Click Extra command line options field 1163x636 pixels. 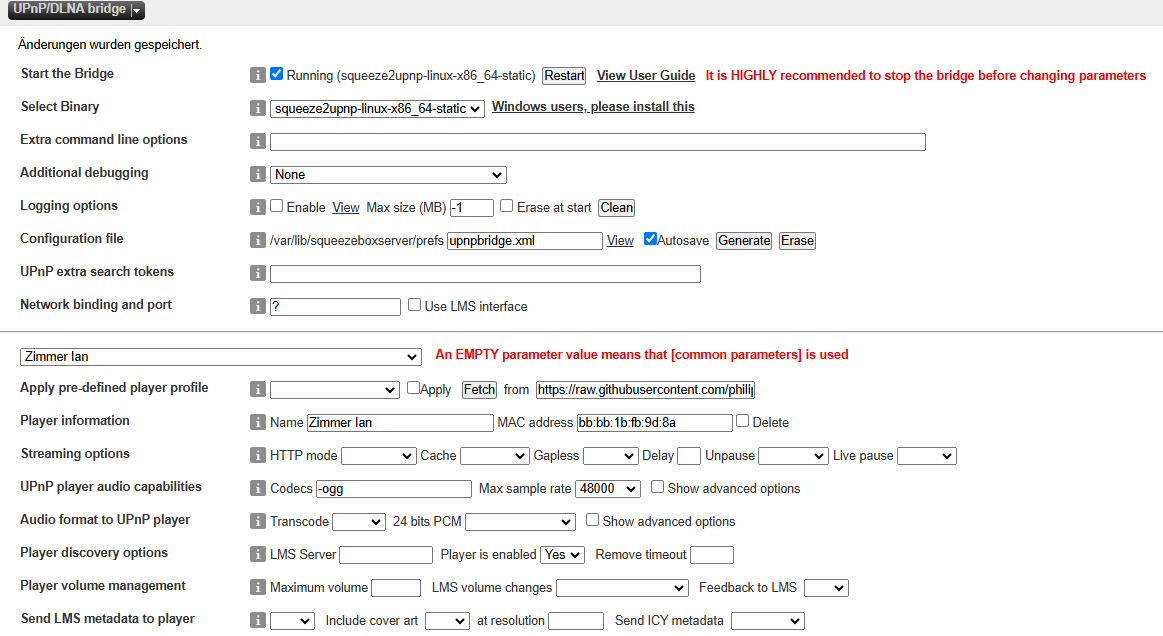[x=598, y=142]
